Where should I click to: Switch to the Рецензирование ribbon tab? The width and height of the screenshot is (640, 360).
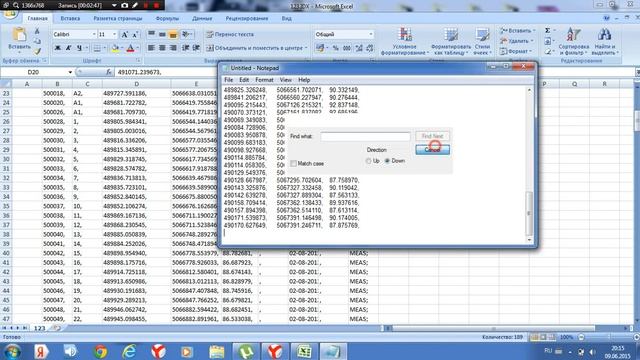click(x=247, y=18)
